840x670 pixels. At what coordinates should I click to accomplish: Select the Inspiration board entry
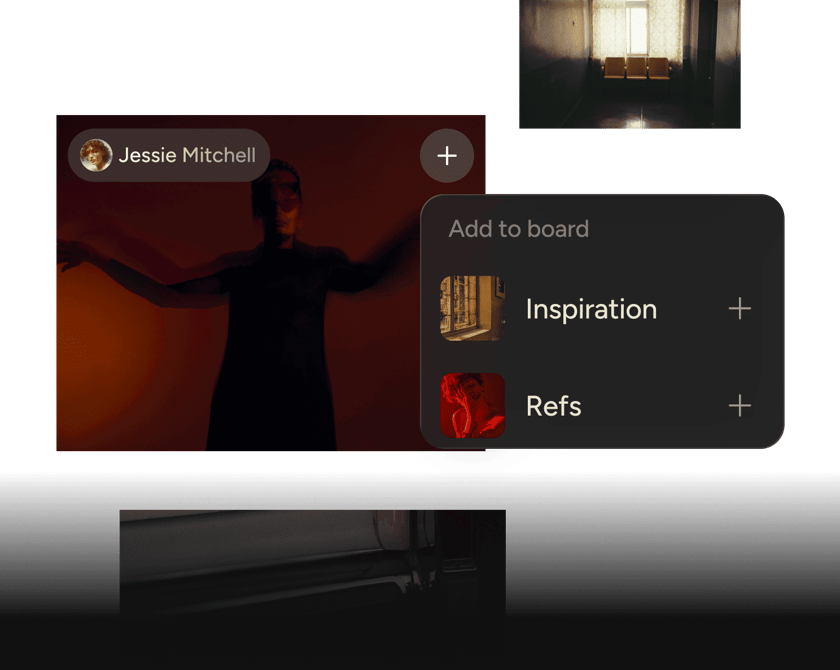click(602, 308)
